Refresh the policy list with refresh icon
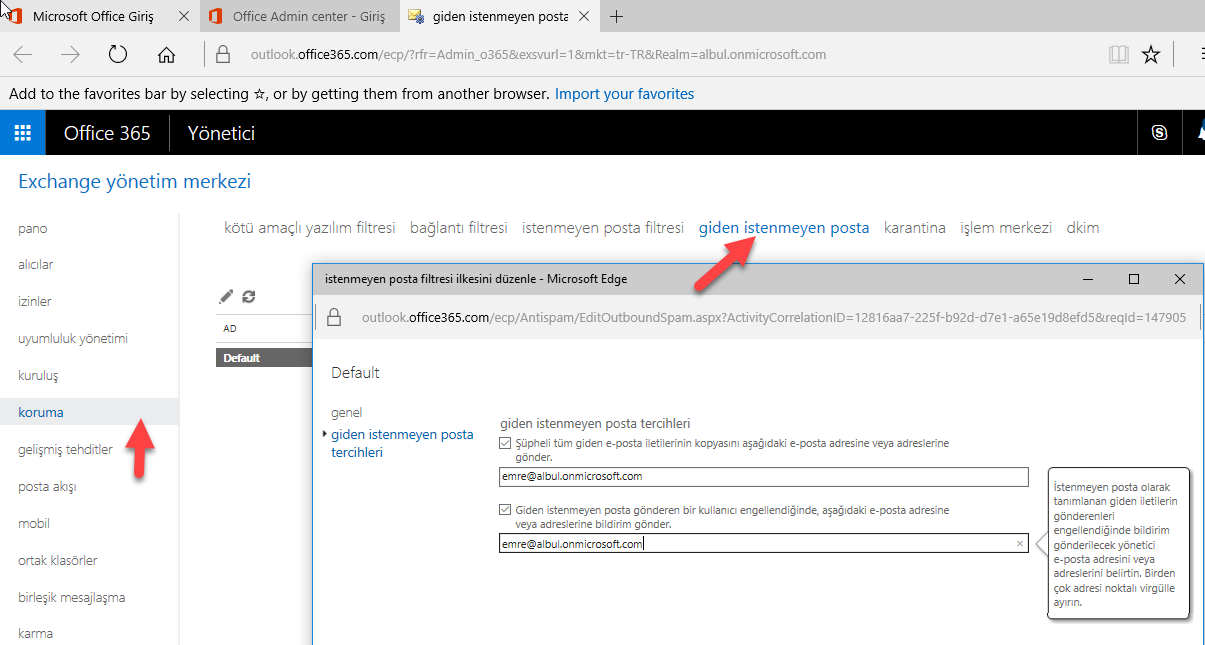 [x=249, y=296]
